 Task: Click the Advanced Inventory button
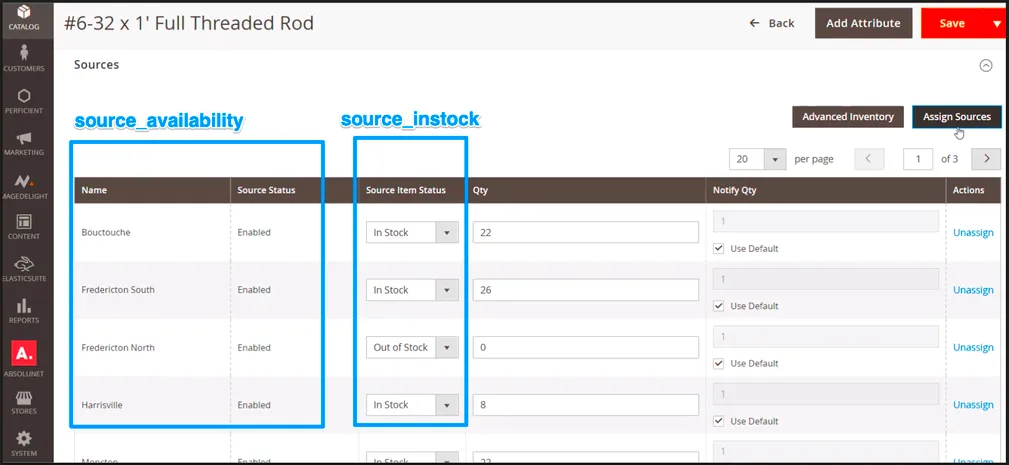coord(847,117)
